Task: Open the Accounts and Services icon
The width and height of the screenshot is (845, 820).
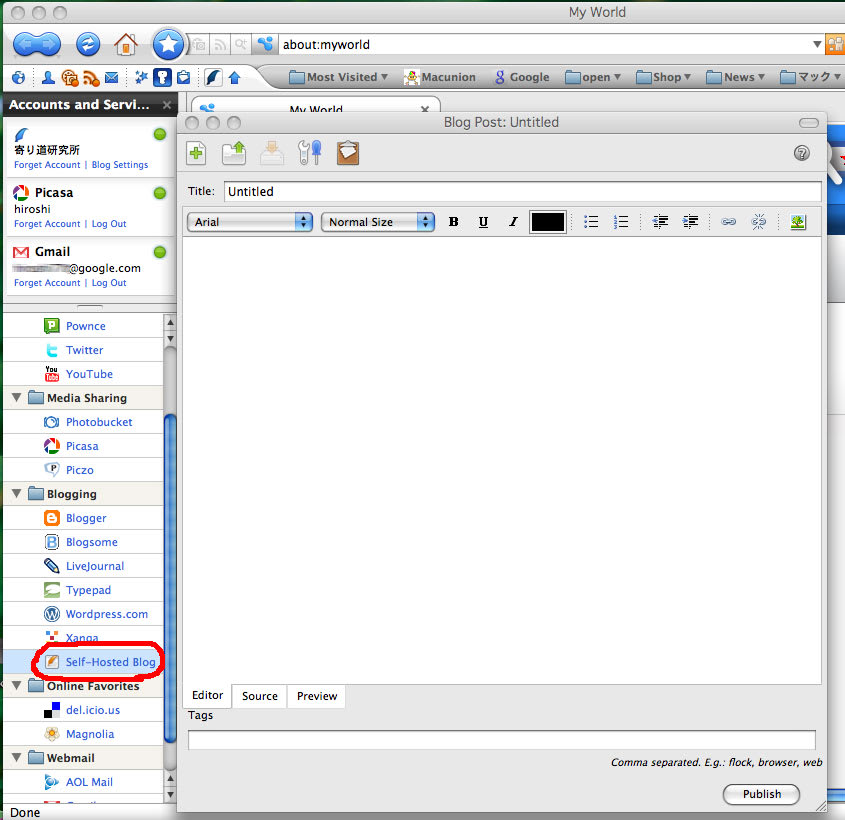Action: click(x=162, y=78)
